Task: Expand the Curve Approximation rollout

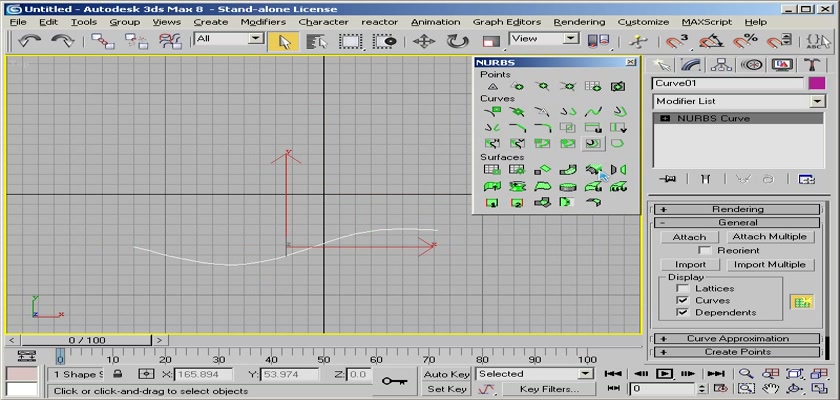Action: tap(737, 338)
